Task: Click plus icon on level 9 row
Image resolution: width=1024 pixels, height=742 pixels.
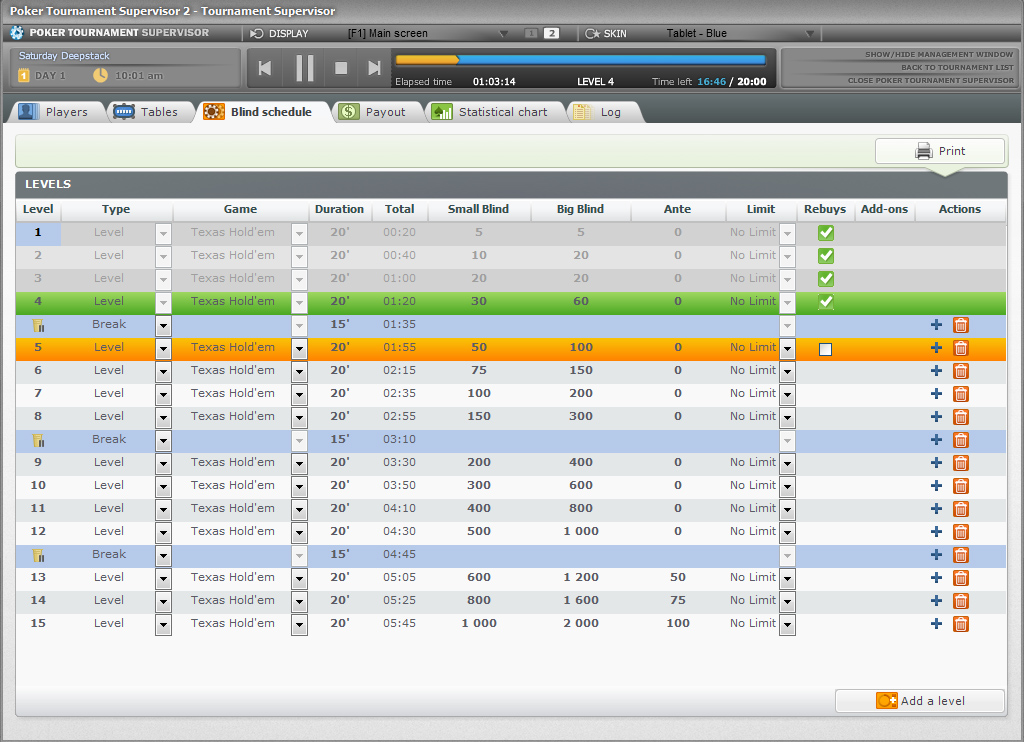Action: (936, 463)
